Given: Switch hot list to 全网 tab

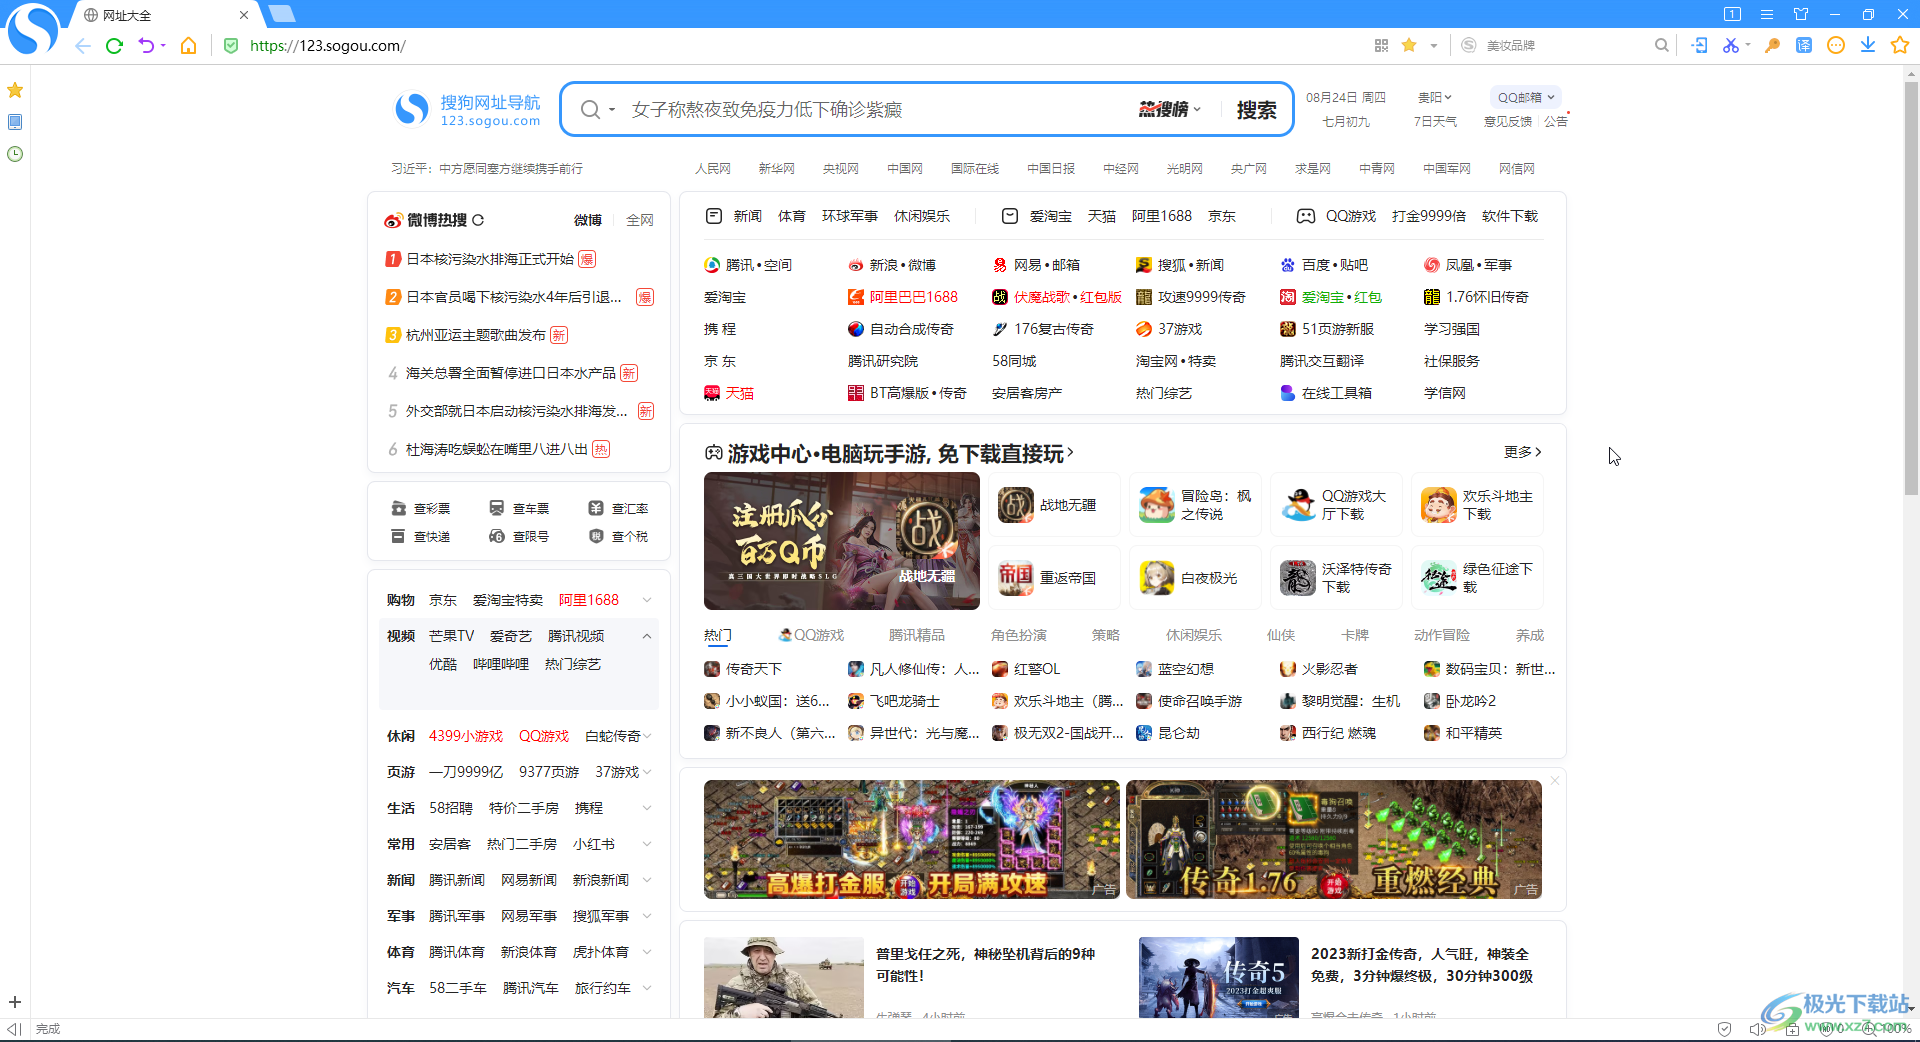Looking at the screenshot, I should pos(640,220).
